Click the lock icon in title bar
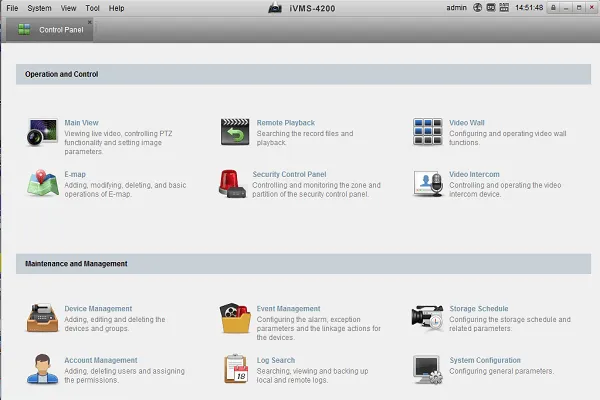This screenshot has width=600, height=400. [553, 8]
